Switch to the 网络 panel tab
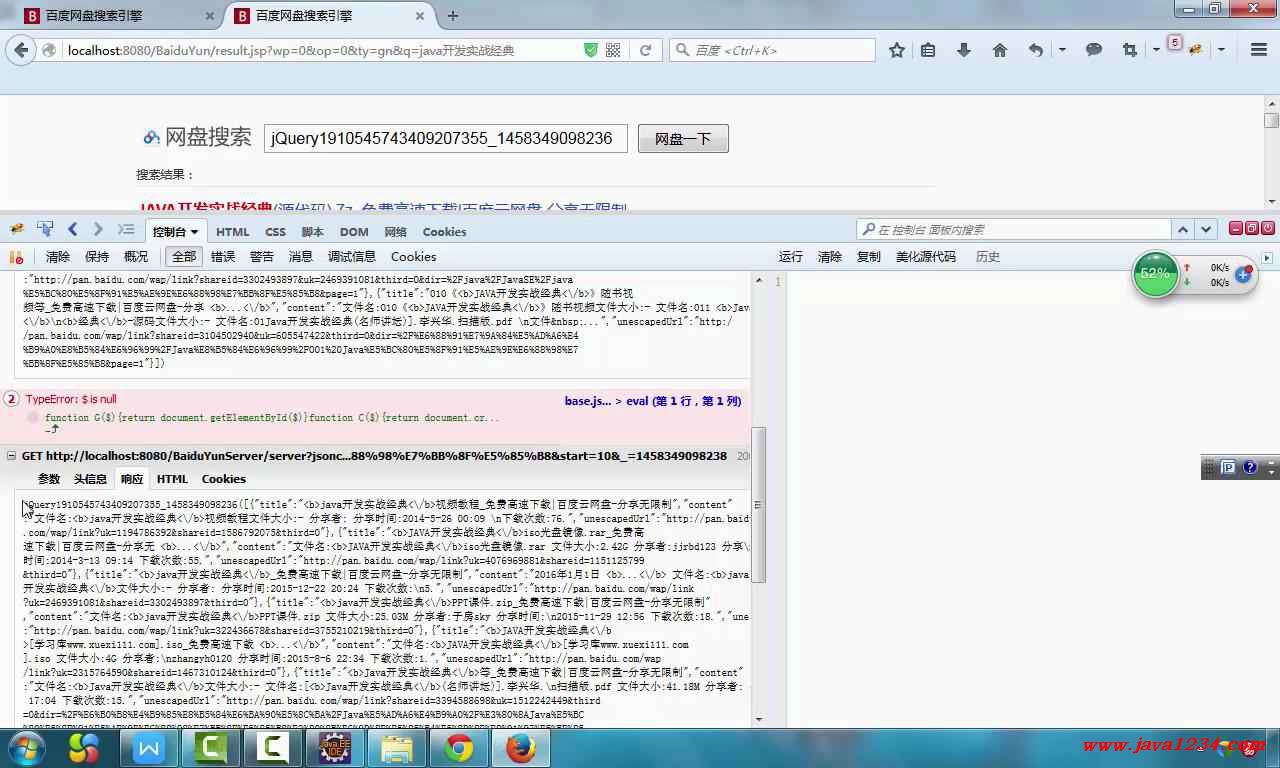The height and width of the screenshot is (768, 1280). 396,232
